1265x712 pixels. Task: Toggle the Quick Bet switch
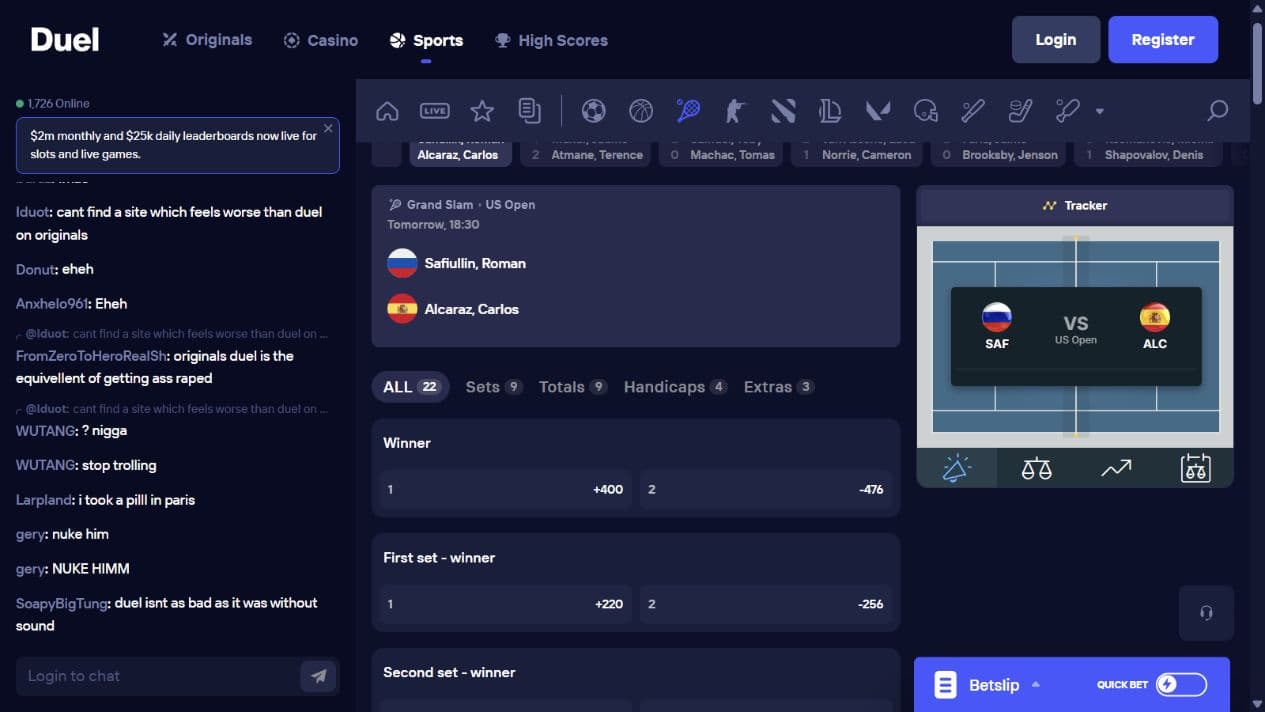(x=1181, y=685)
